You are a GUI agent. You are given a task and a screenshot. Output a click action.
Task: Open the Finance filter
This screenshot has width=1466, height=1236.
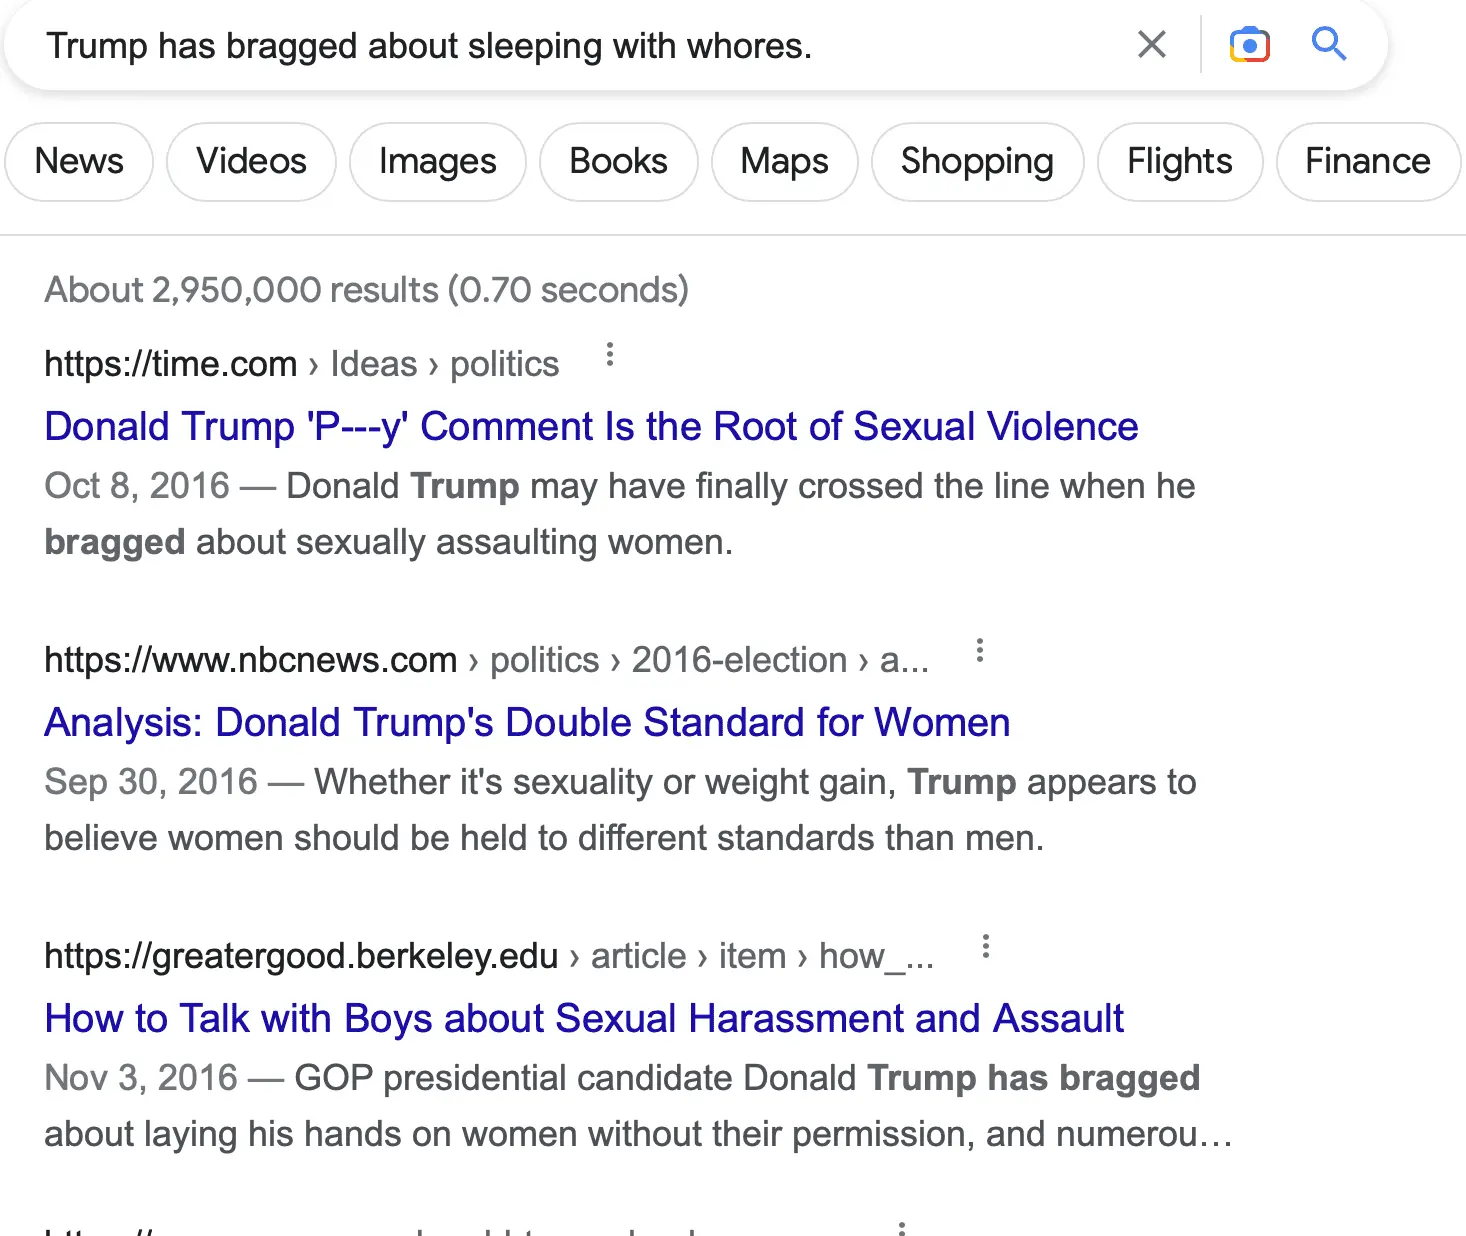click(x=1367, y=162)
